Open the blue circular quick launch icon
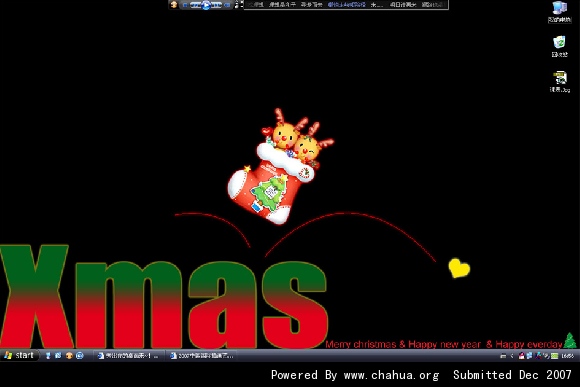The image size is (580, 387). [80, 356]
